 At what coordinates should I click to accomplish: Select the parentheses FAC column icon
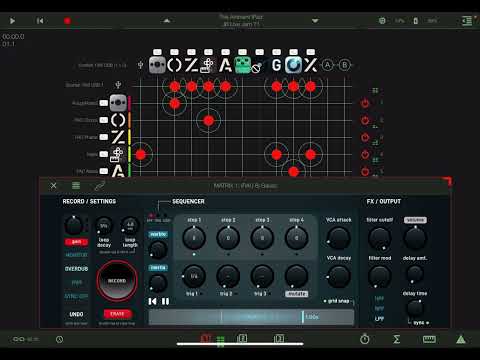point(174,65)
